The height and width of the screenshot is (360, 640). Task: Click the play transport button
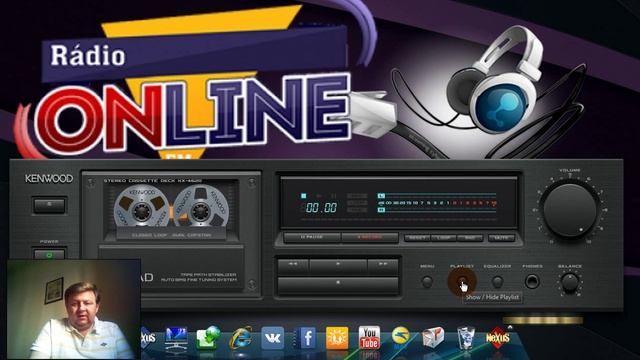[338, 265]
